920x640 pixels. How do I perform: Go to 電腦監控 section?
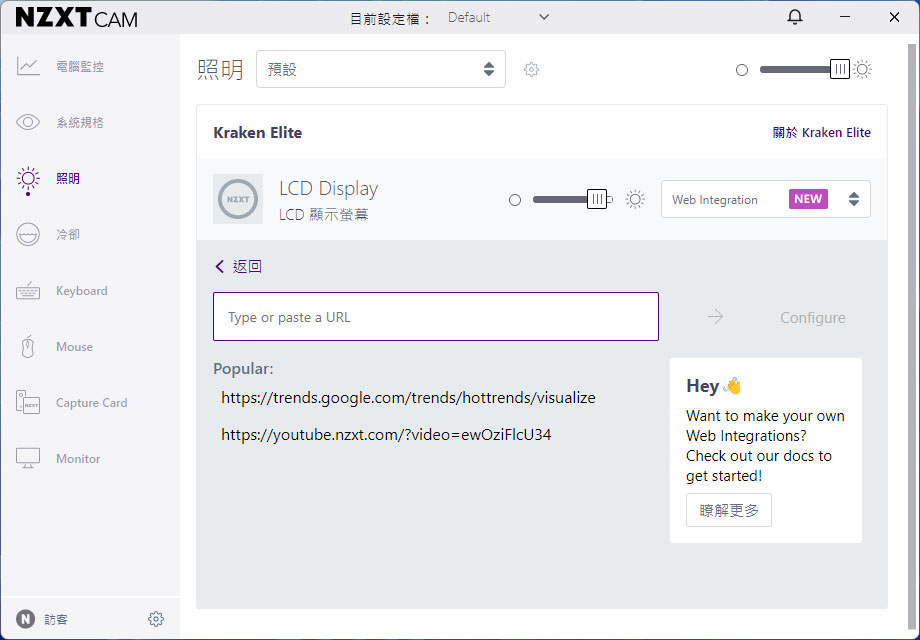point(80,66)
